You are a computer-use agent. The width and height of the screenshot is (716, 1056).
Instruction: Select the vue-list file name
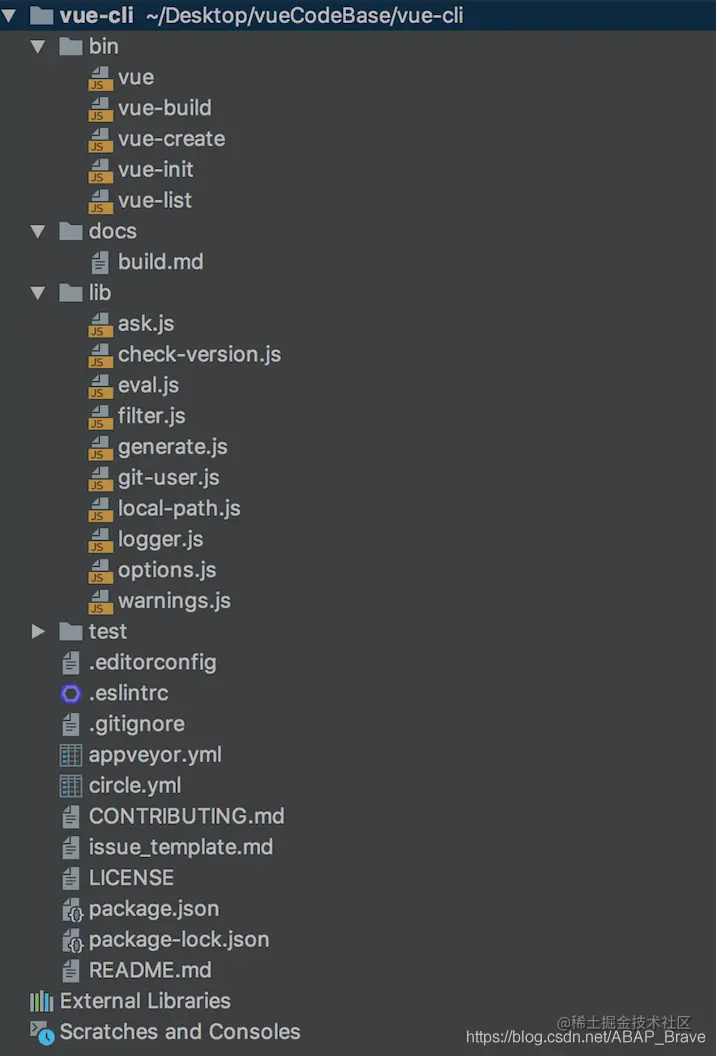[x=155, y=200]
